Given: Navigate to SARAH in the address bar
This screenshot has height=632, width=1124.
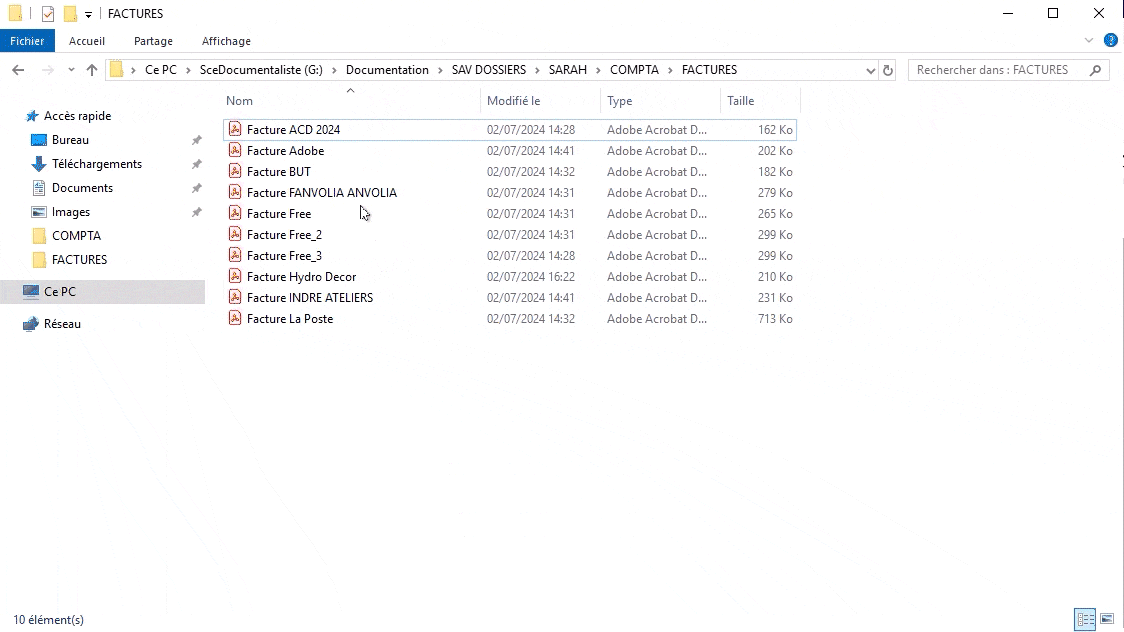Looking at the screenshot, I should click(x=568, y=70).
